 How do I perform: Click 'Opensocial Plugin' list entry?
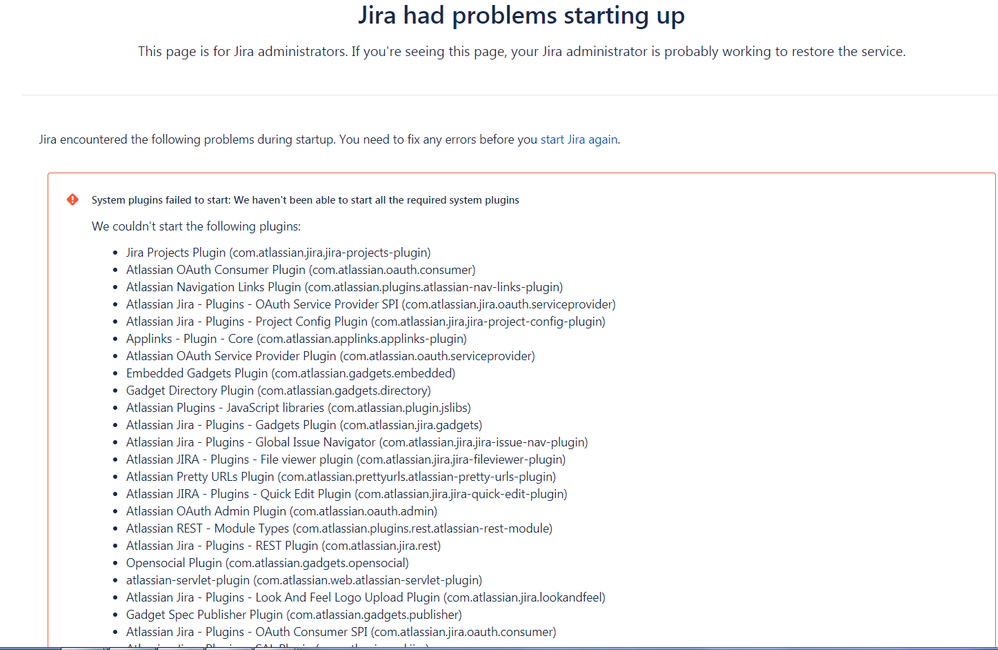[267, 562]
